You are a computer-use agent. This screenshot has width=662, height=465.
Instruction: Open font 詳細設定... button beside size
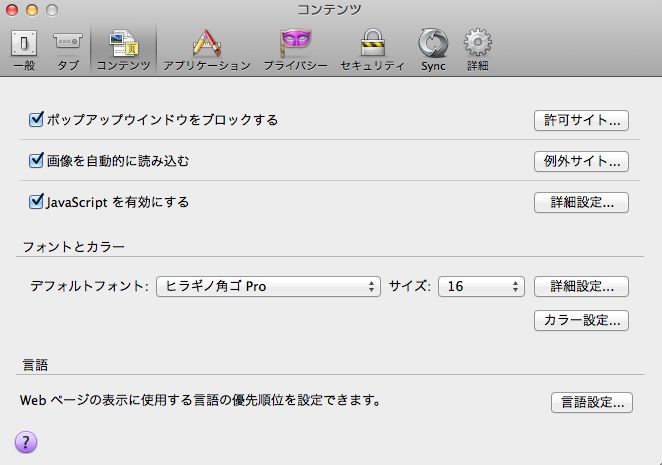[x=581, y=287]
